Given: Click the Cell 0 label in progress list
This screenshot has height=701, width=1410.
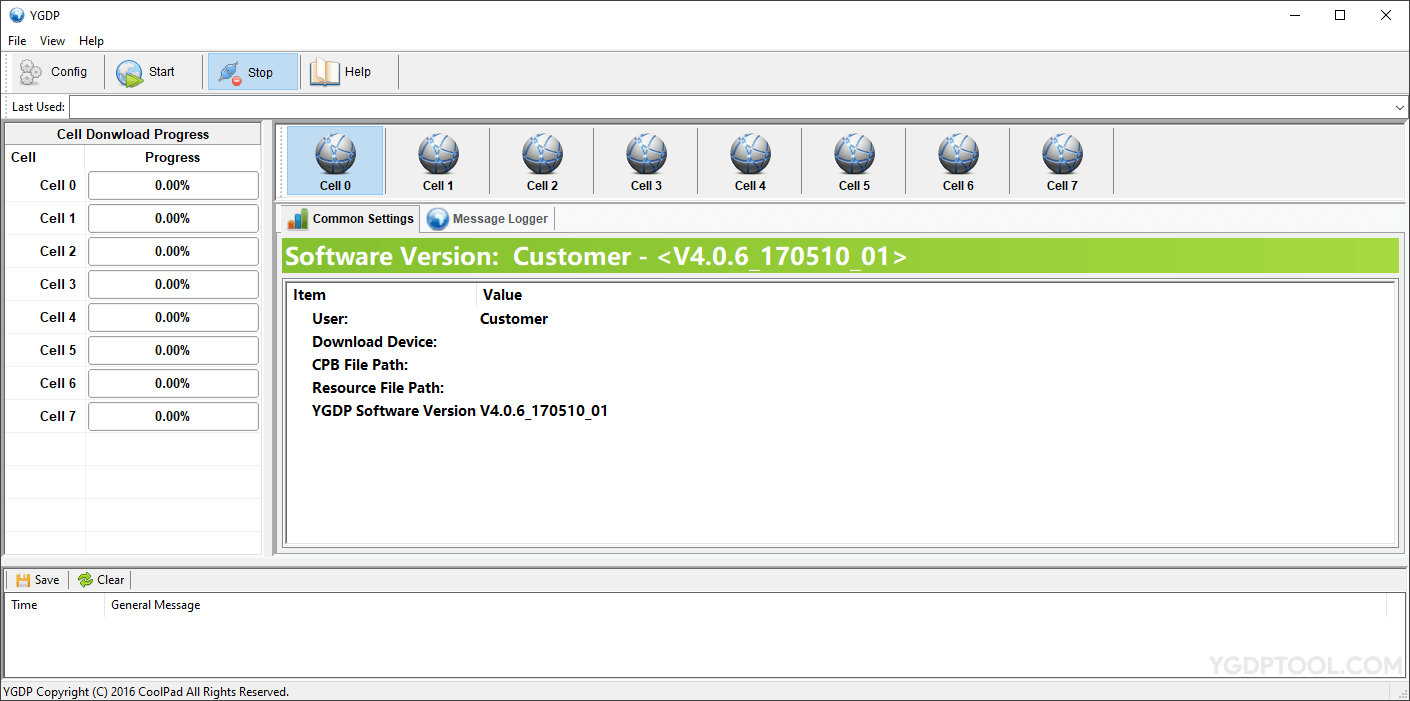Looking at the screenshot, I should coord(58,185).
